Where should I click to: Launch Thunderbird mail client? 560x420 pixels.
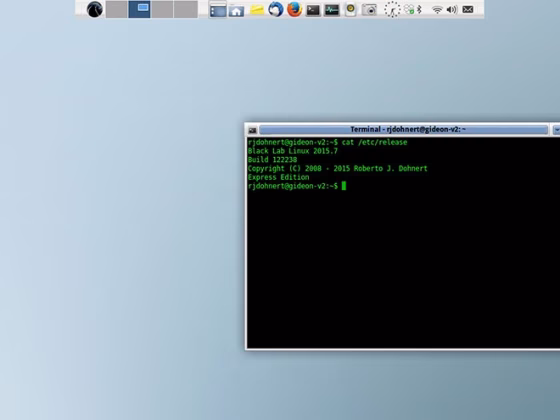(x=276, y=9)
